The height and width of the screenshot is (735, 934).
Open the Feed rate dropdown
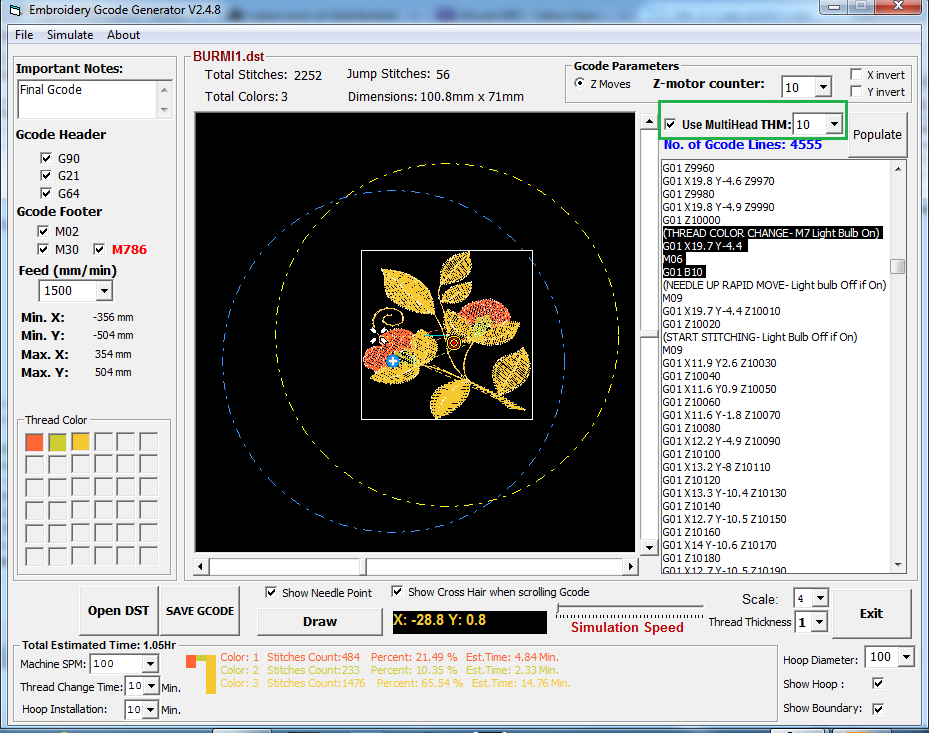104,291
